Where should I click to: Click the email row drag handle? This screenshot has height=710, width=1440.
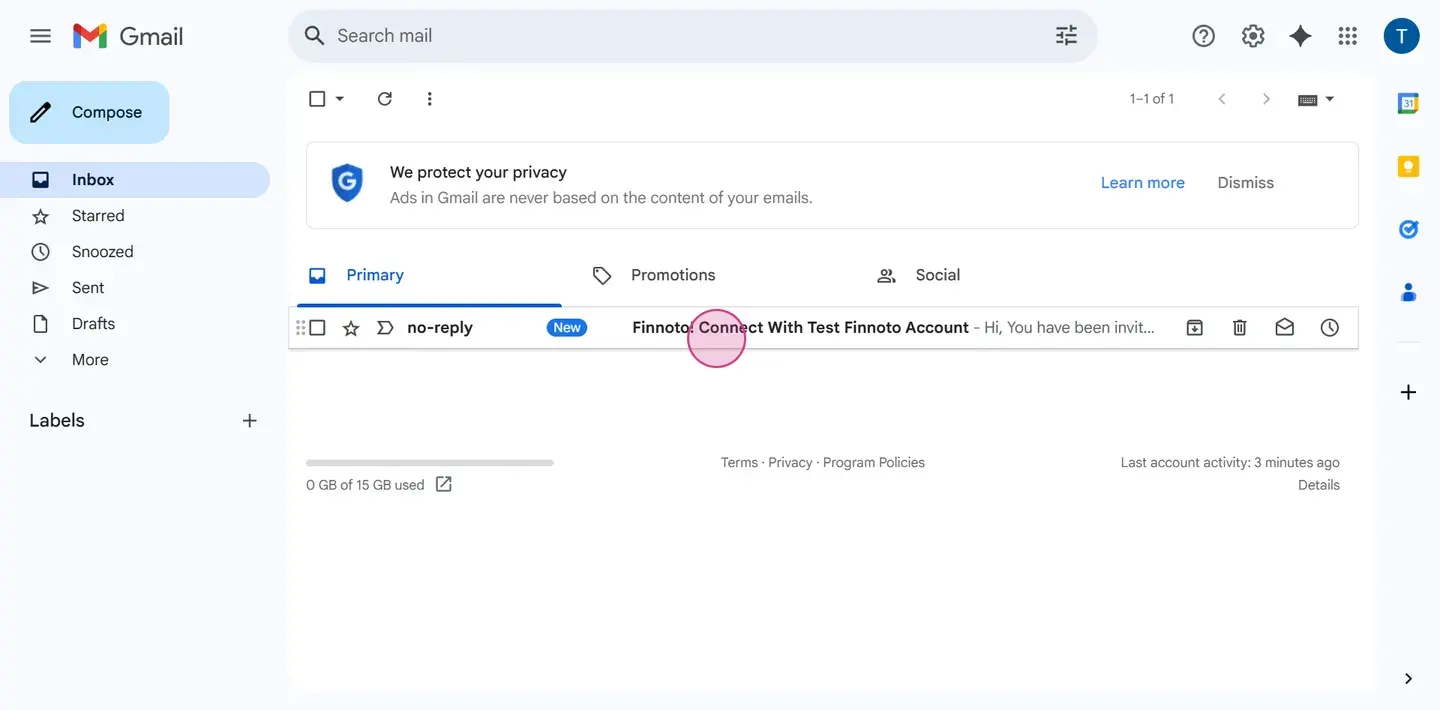300,328
